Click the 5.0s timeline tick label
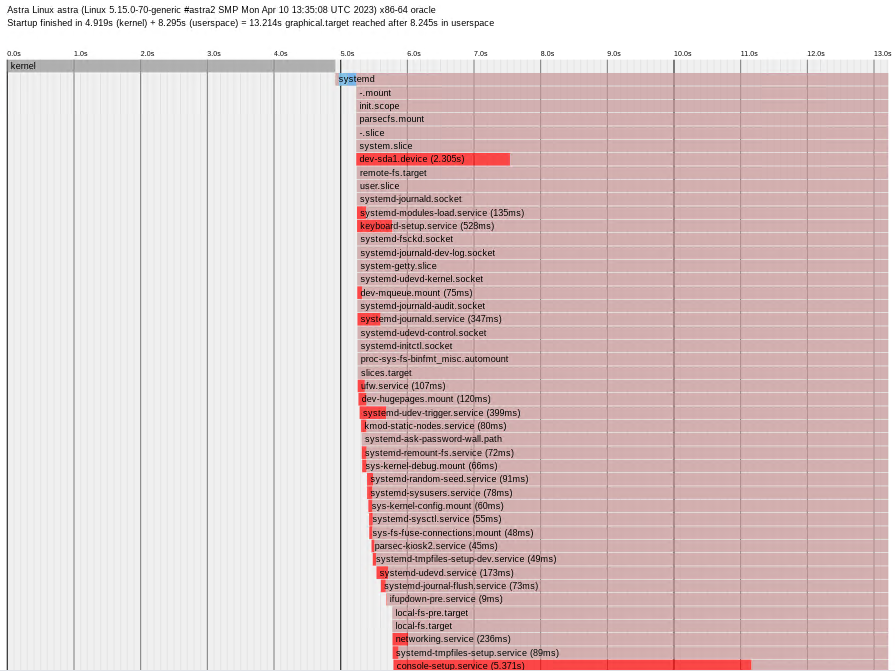The width and height of the screenshot is (895, 671). point(347,53)
